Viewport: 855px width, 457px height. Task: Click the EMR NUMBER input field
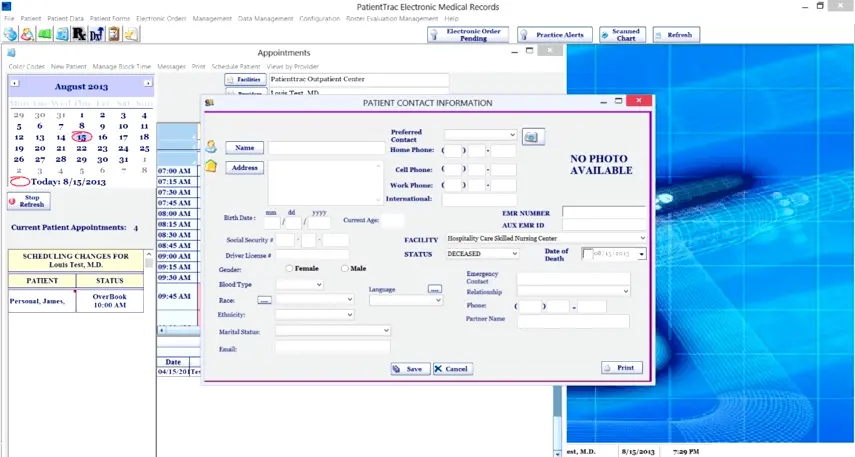604,212
